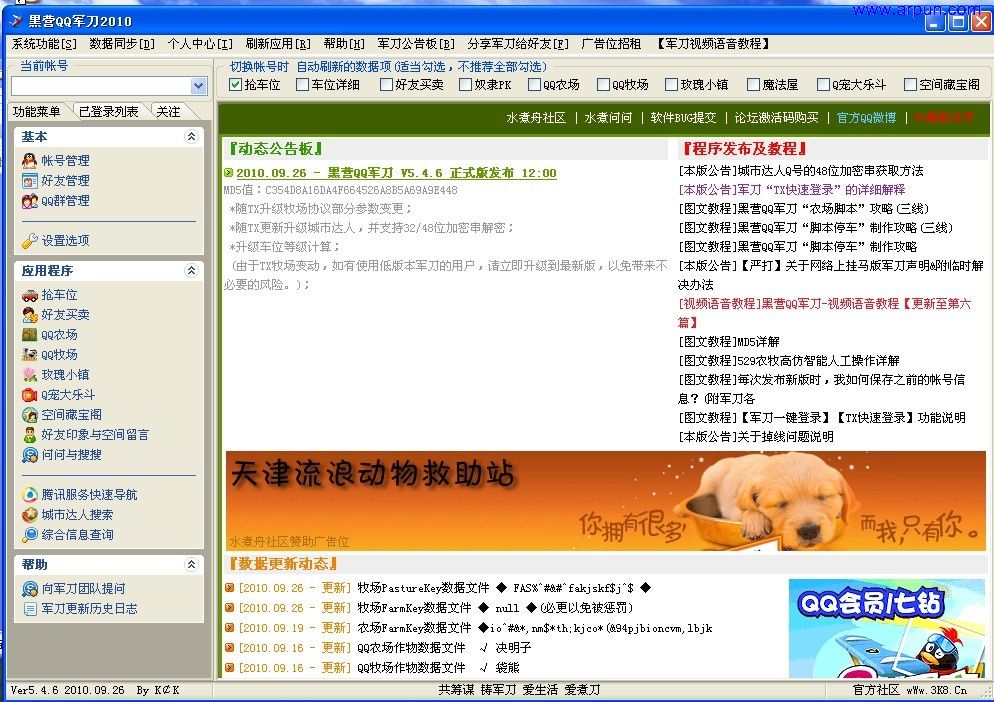Open 腾讯服务快速导航 icon
Image resolution: width=994 pixels, height=702 pixels.
coord(30,495)
